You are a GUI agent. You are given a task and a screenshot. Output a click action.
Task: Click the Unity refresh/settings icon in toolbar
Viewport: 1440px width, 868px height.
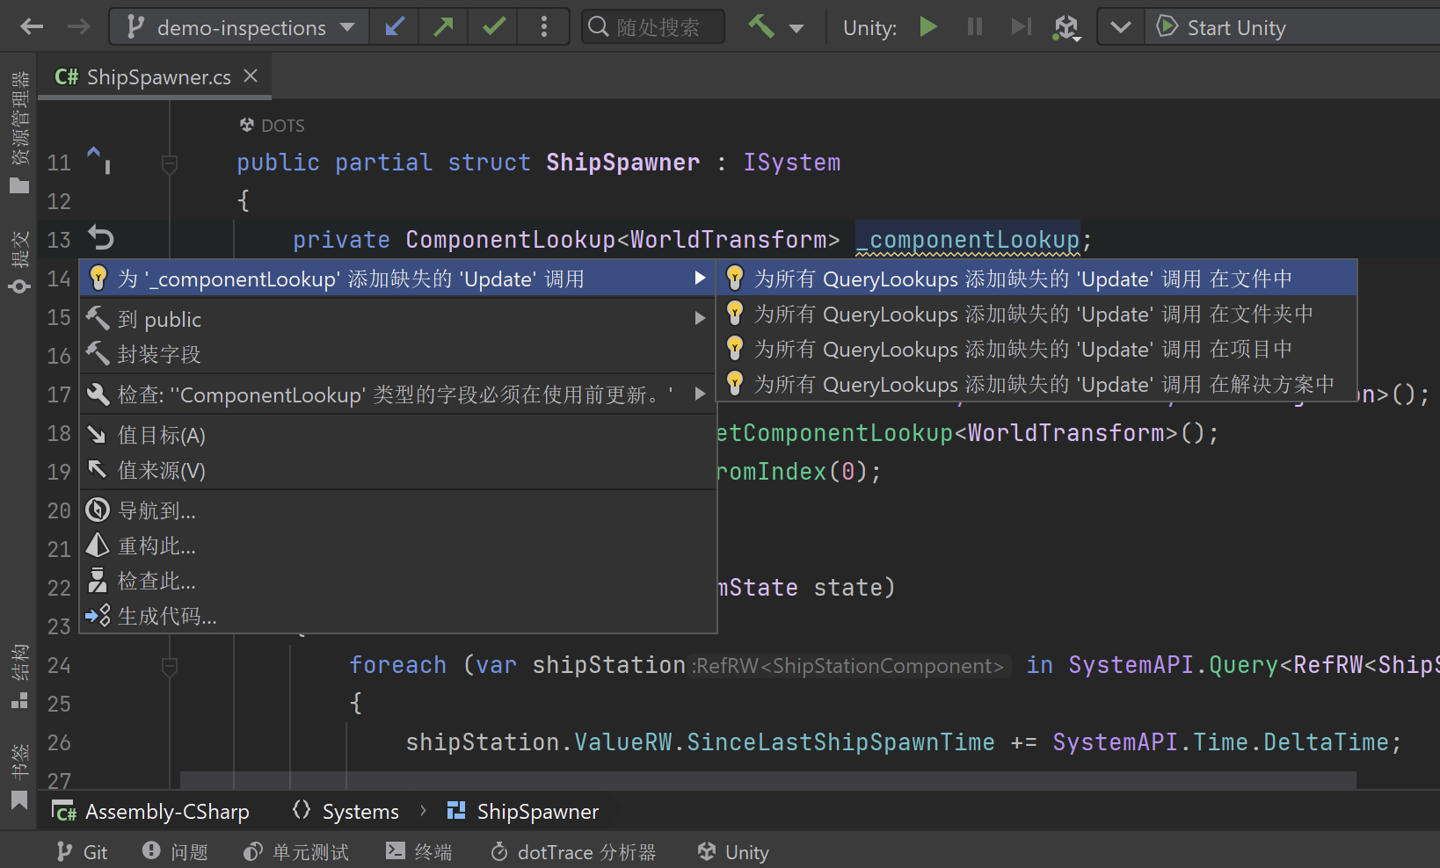(1067, 28)
